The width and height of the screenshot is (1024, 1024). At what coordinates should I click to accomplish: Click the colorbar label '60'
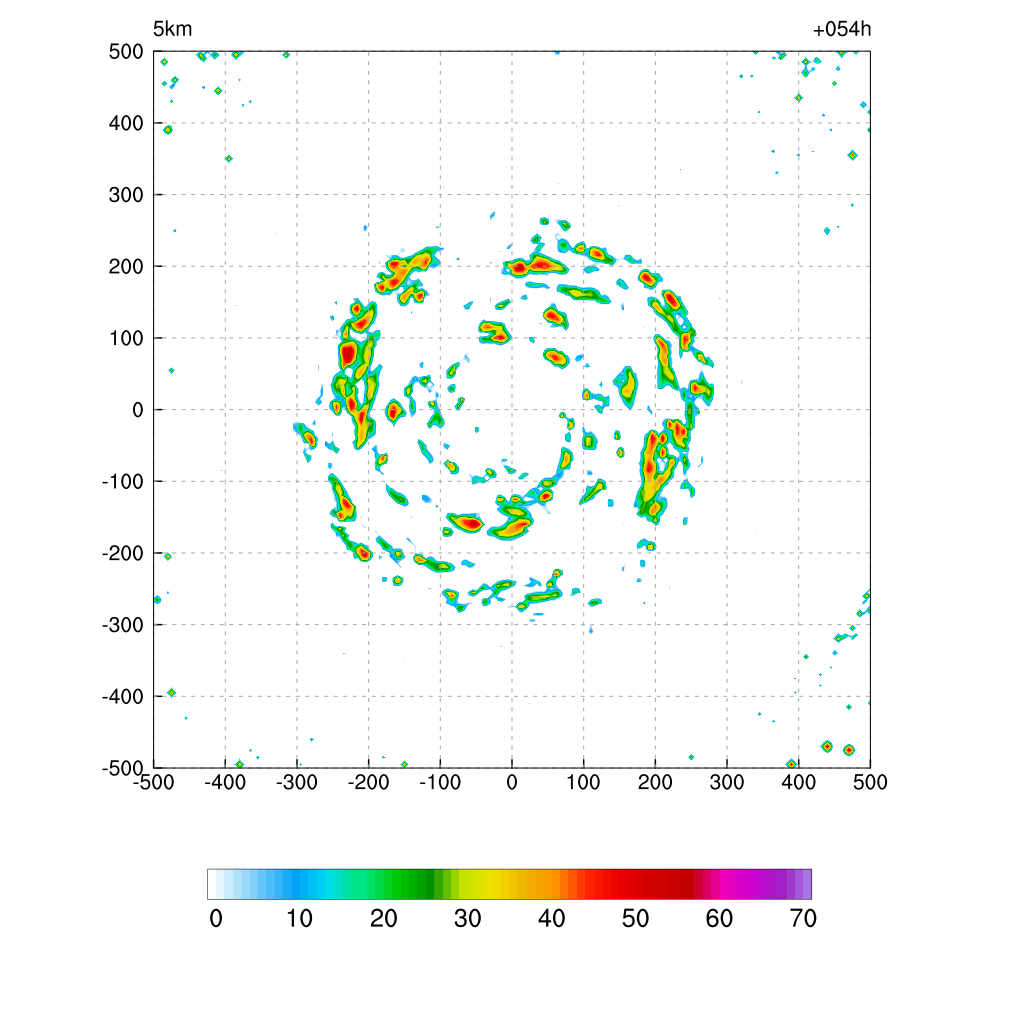tap(719, 919)
